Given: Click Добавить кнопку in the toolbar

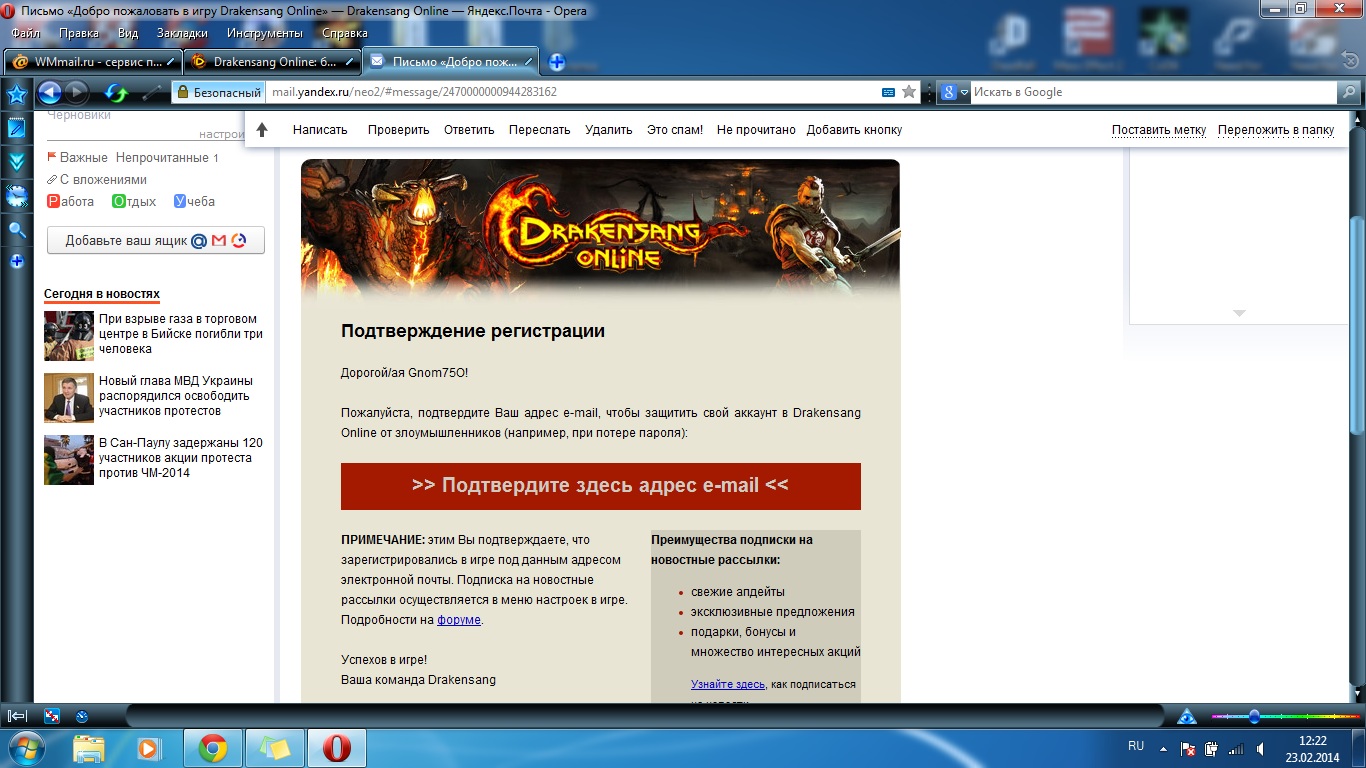Looking at the screenshot, I should point(854,130).
